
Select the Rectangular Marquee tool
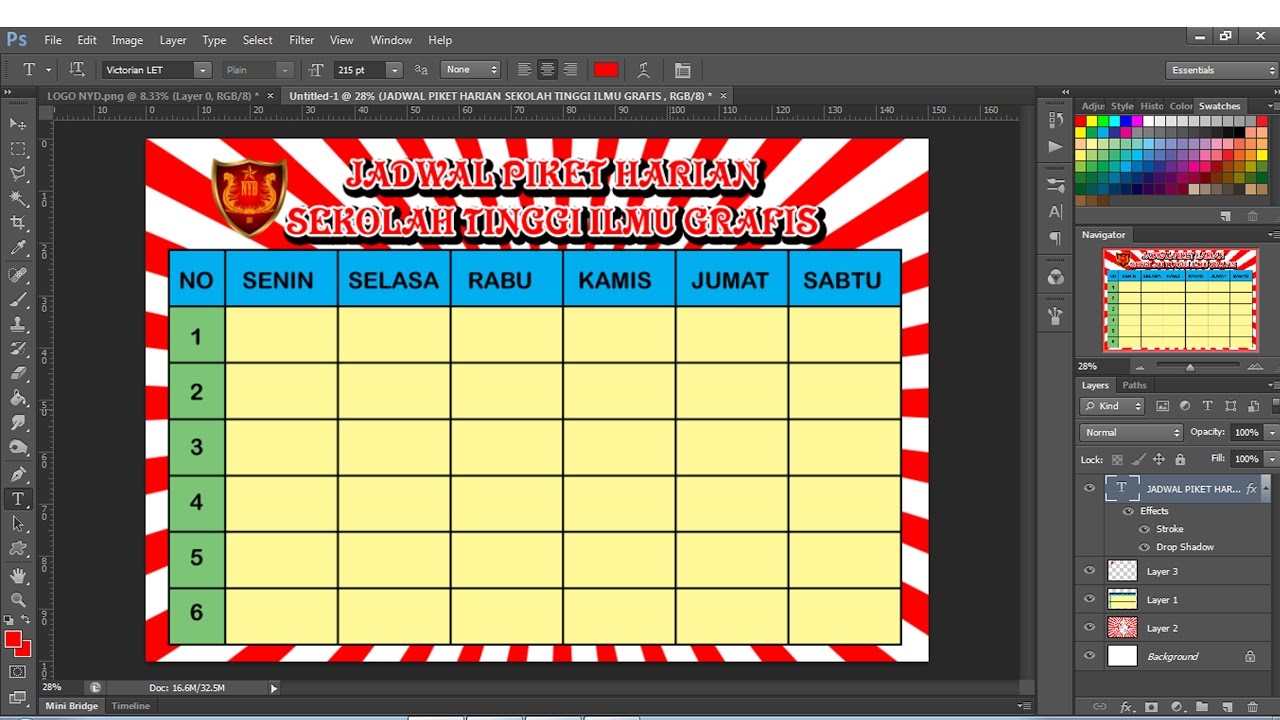coord(18,149)
